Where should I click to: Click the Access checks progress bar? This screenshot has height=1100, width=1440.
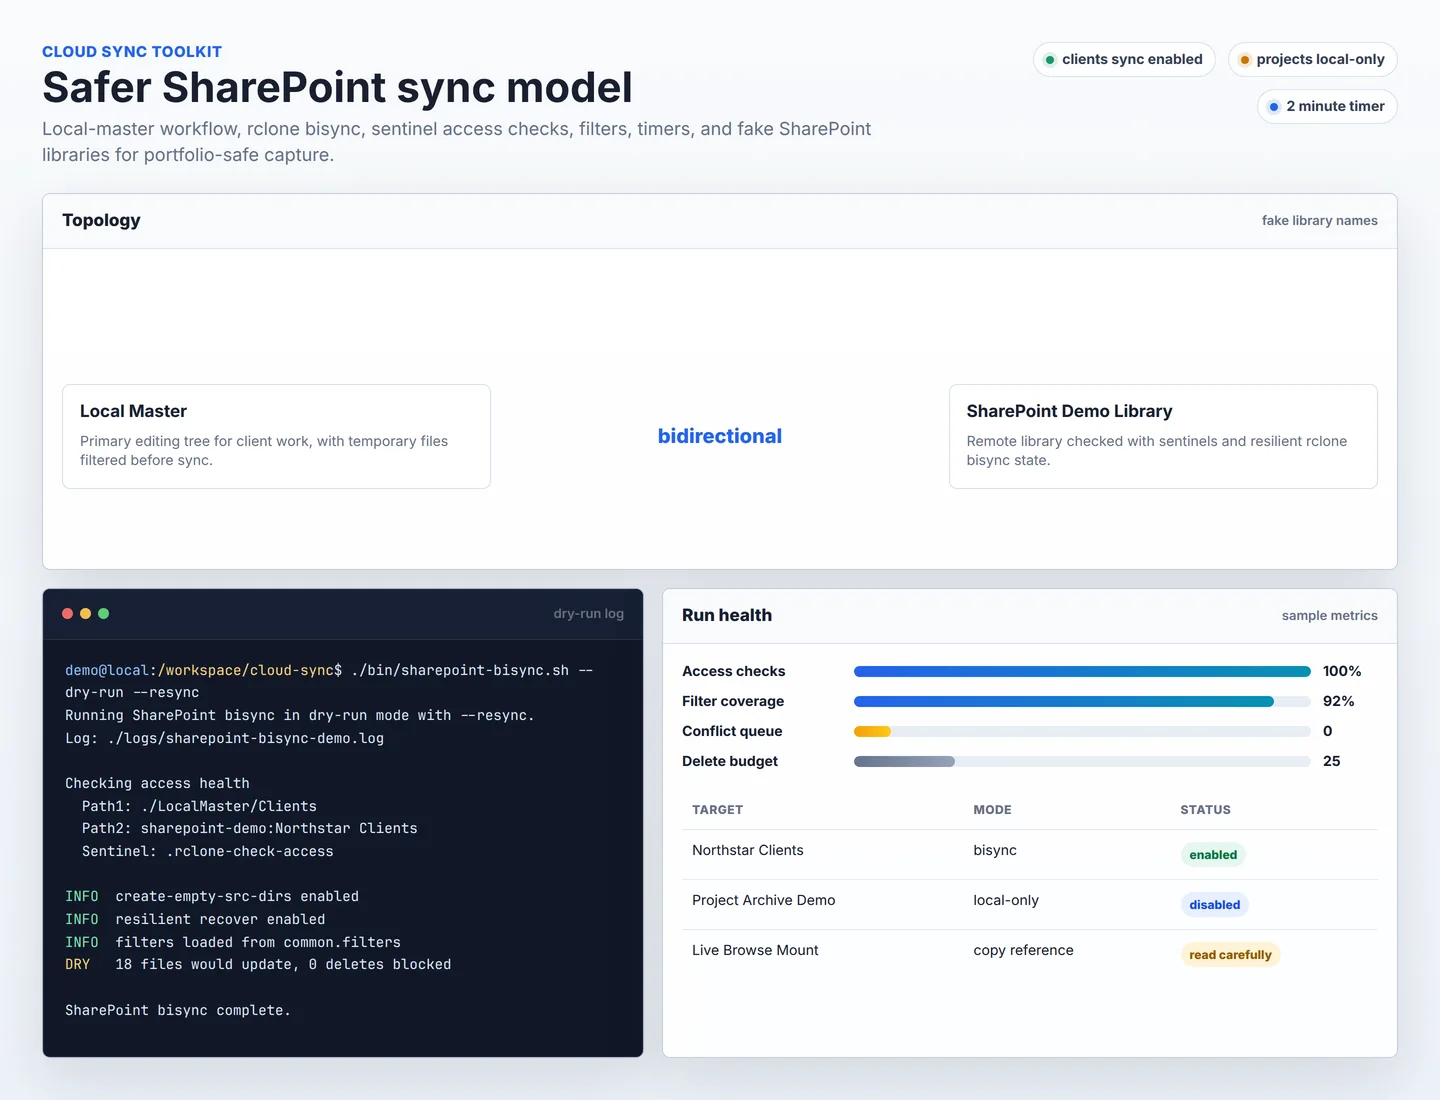point(1082,671)
